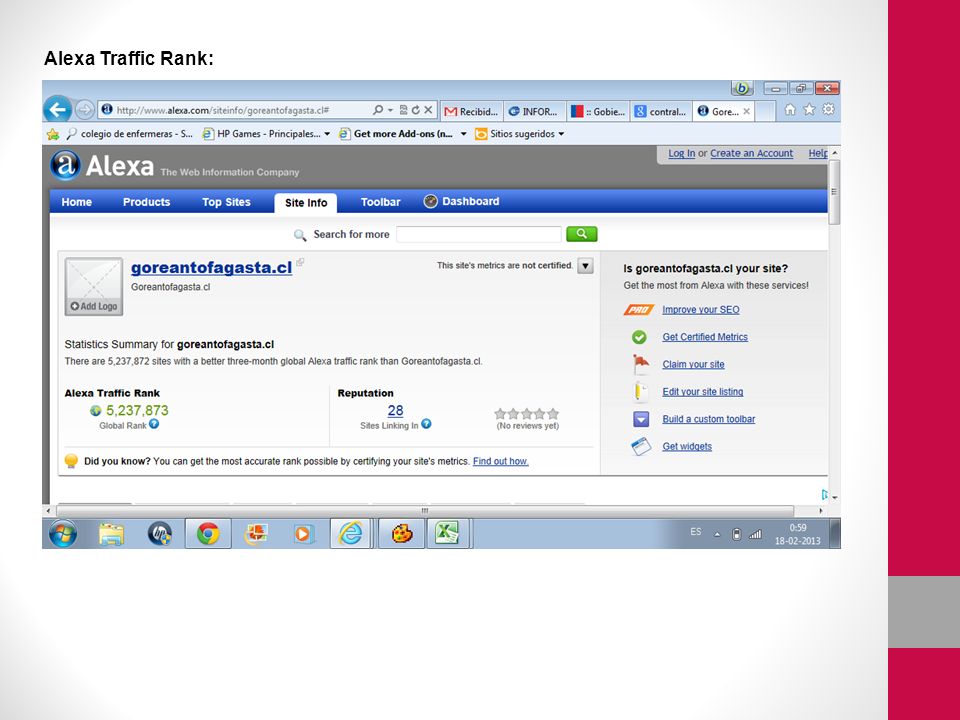Viewport: 960px width, 720px height.
Task: Switch to the contral... browser tab
Action: 661,111
